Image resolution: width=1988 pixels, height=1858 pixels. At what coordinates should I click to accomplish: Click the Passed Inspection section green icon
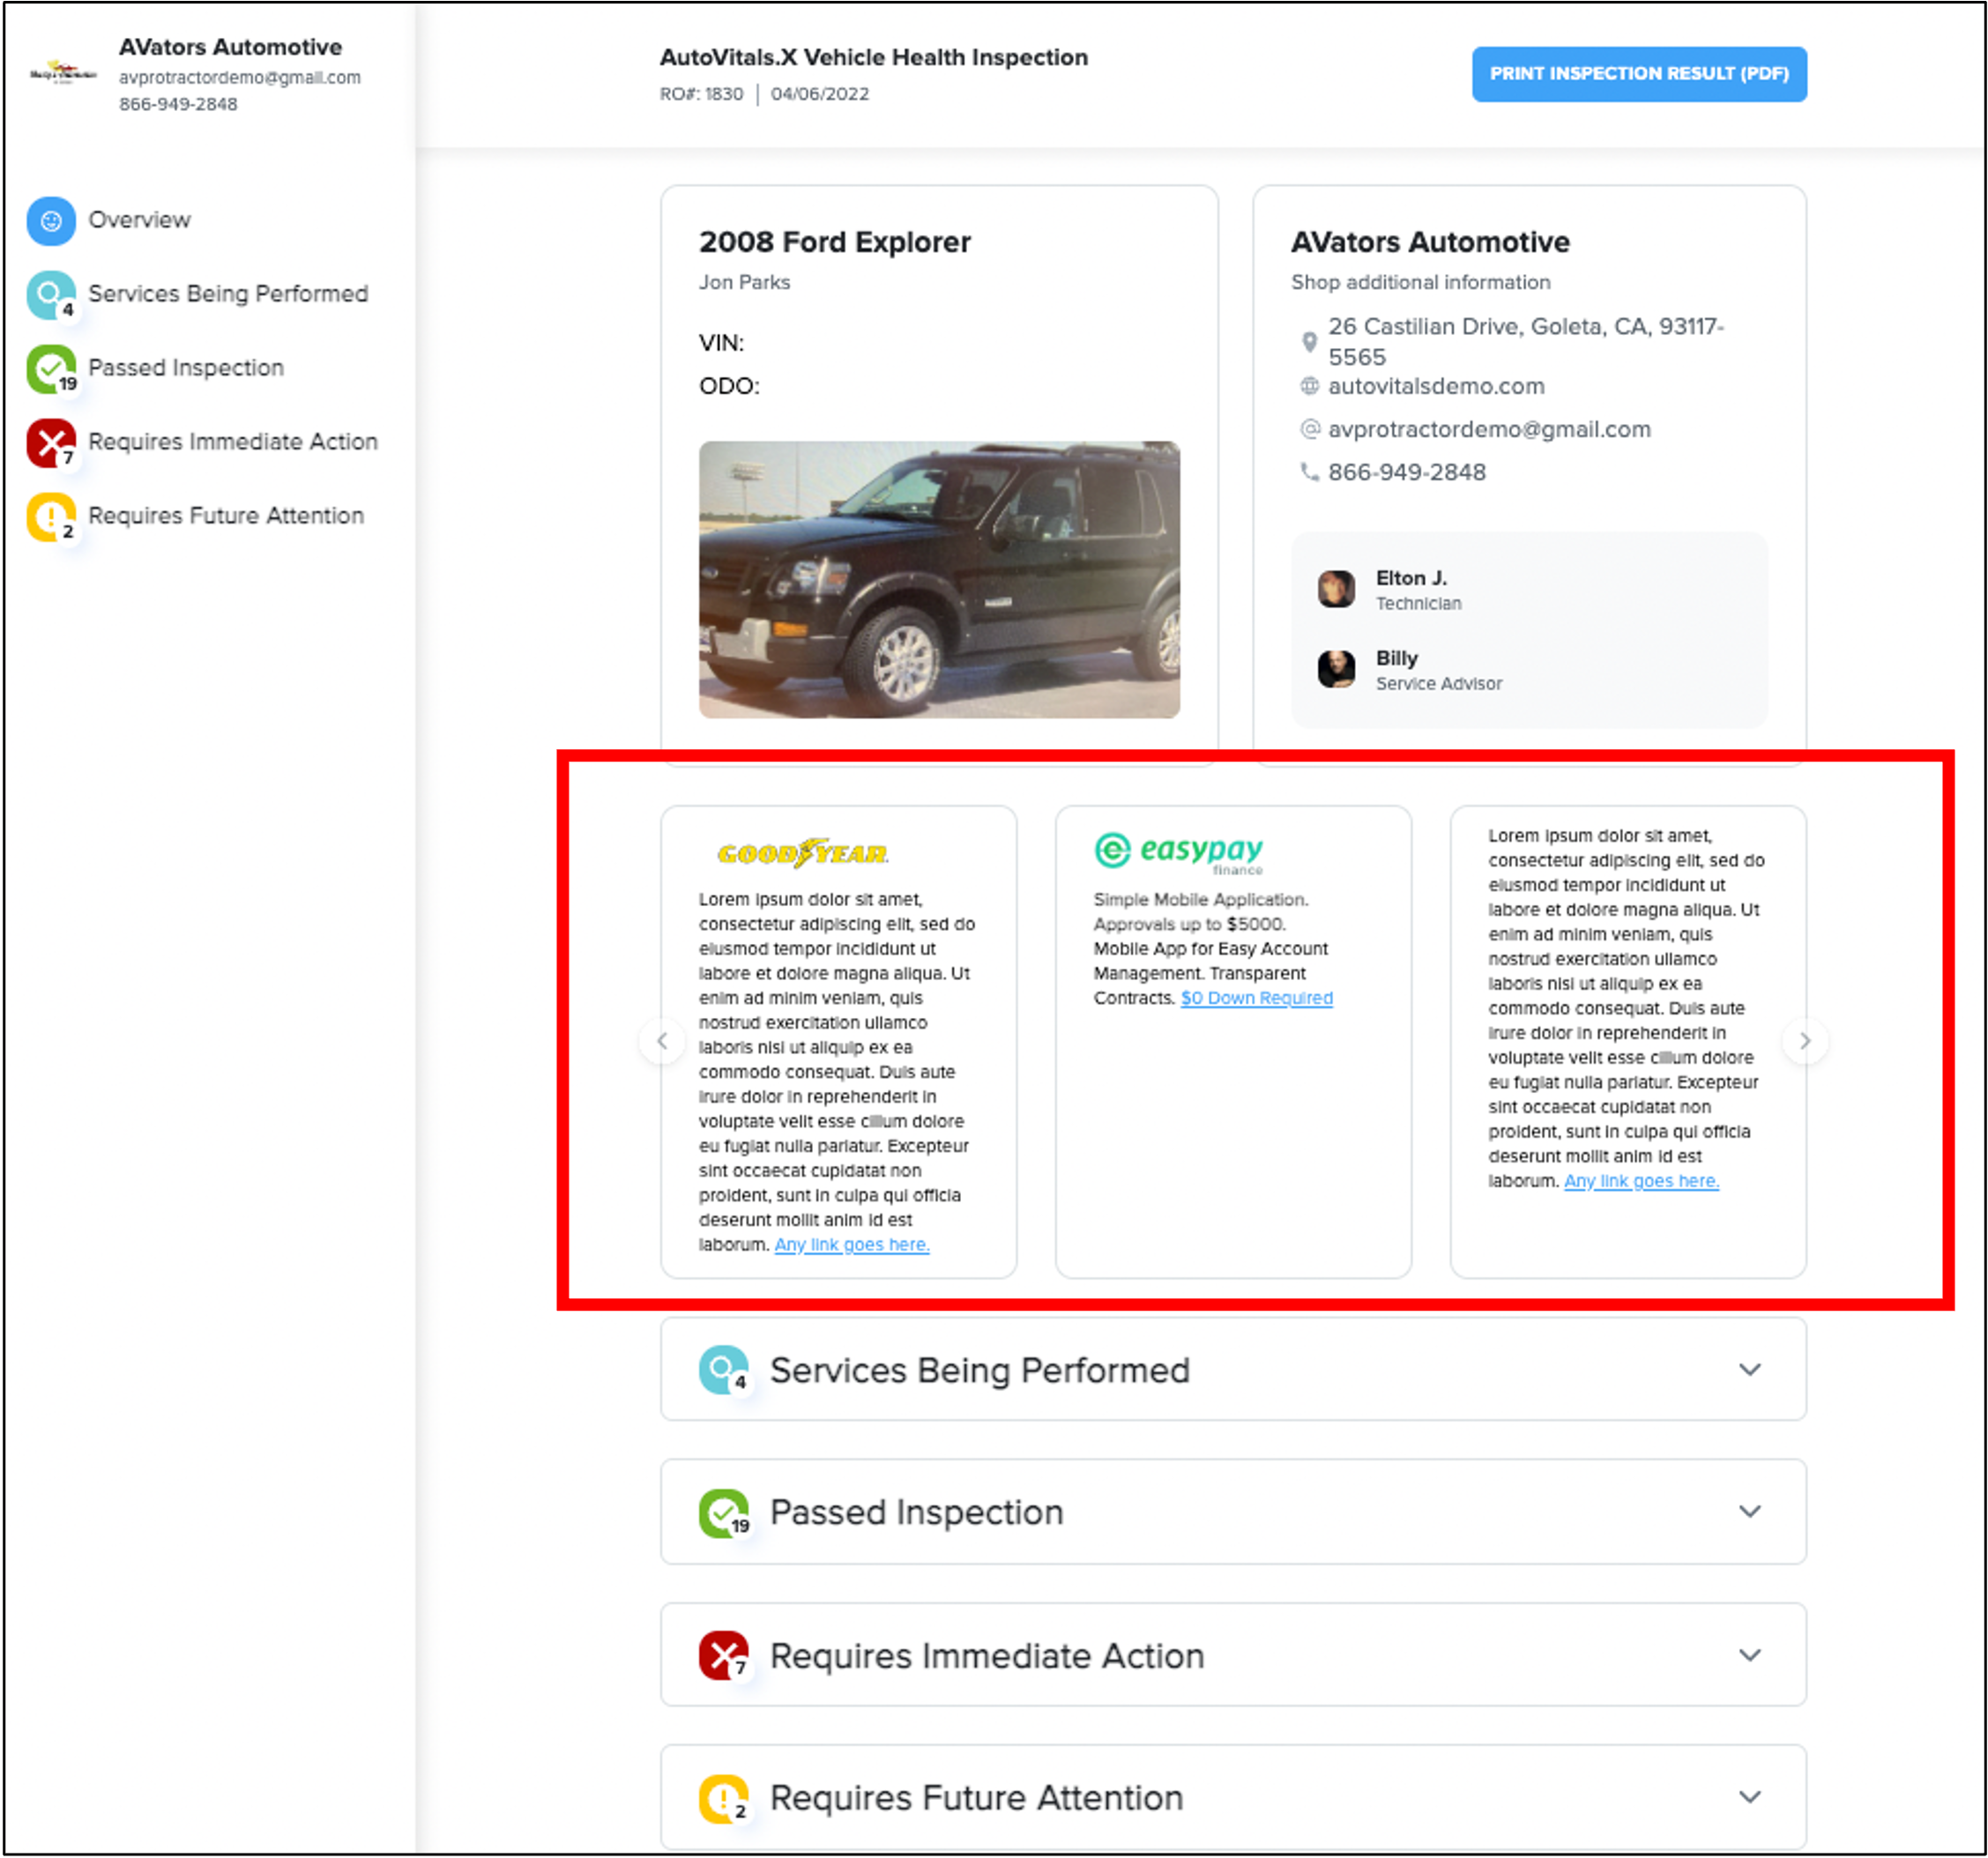click(723, 1513)
